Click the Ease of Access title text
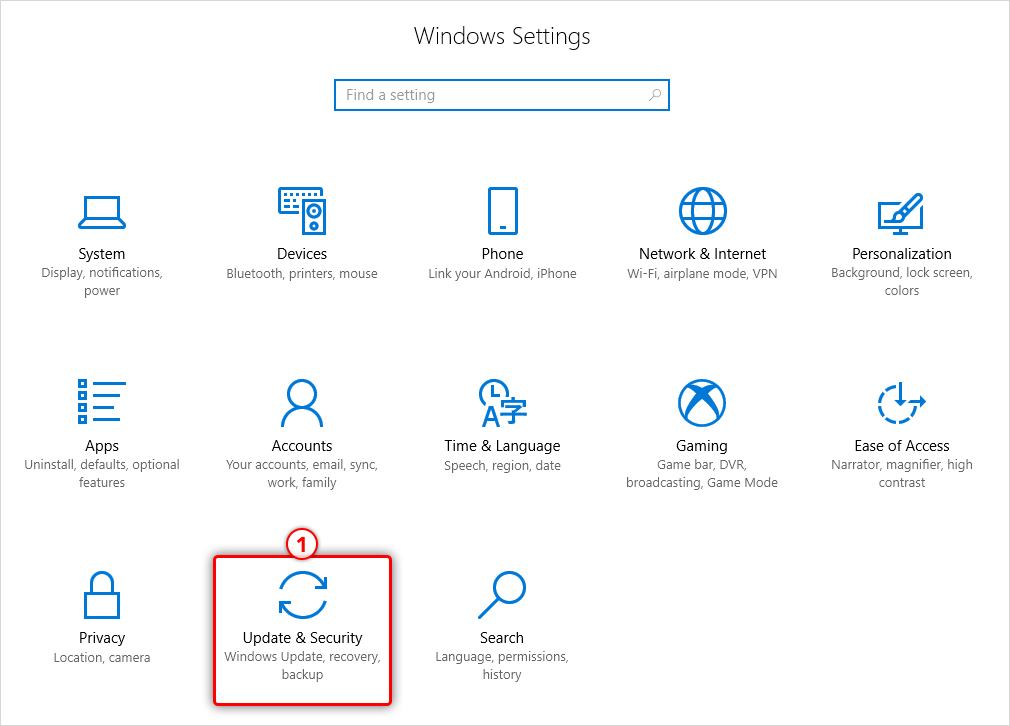1010x726 pixels. coord(901,446)
